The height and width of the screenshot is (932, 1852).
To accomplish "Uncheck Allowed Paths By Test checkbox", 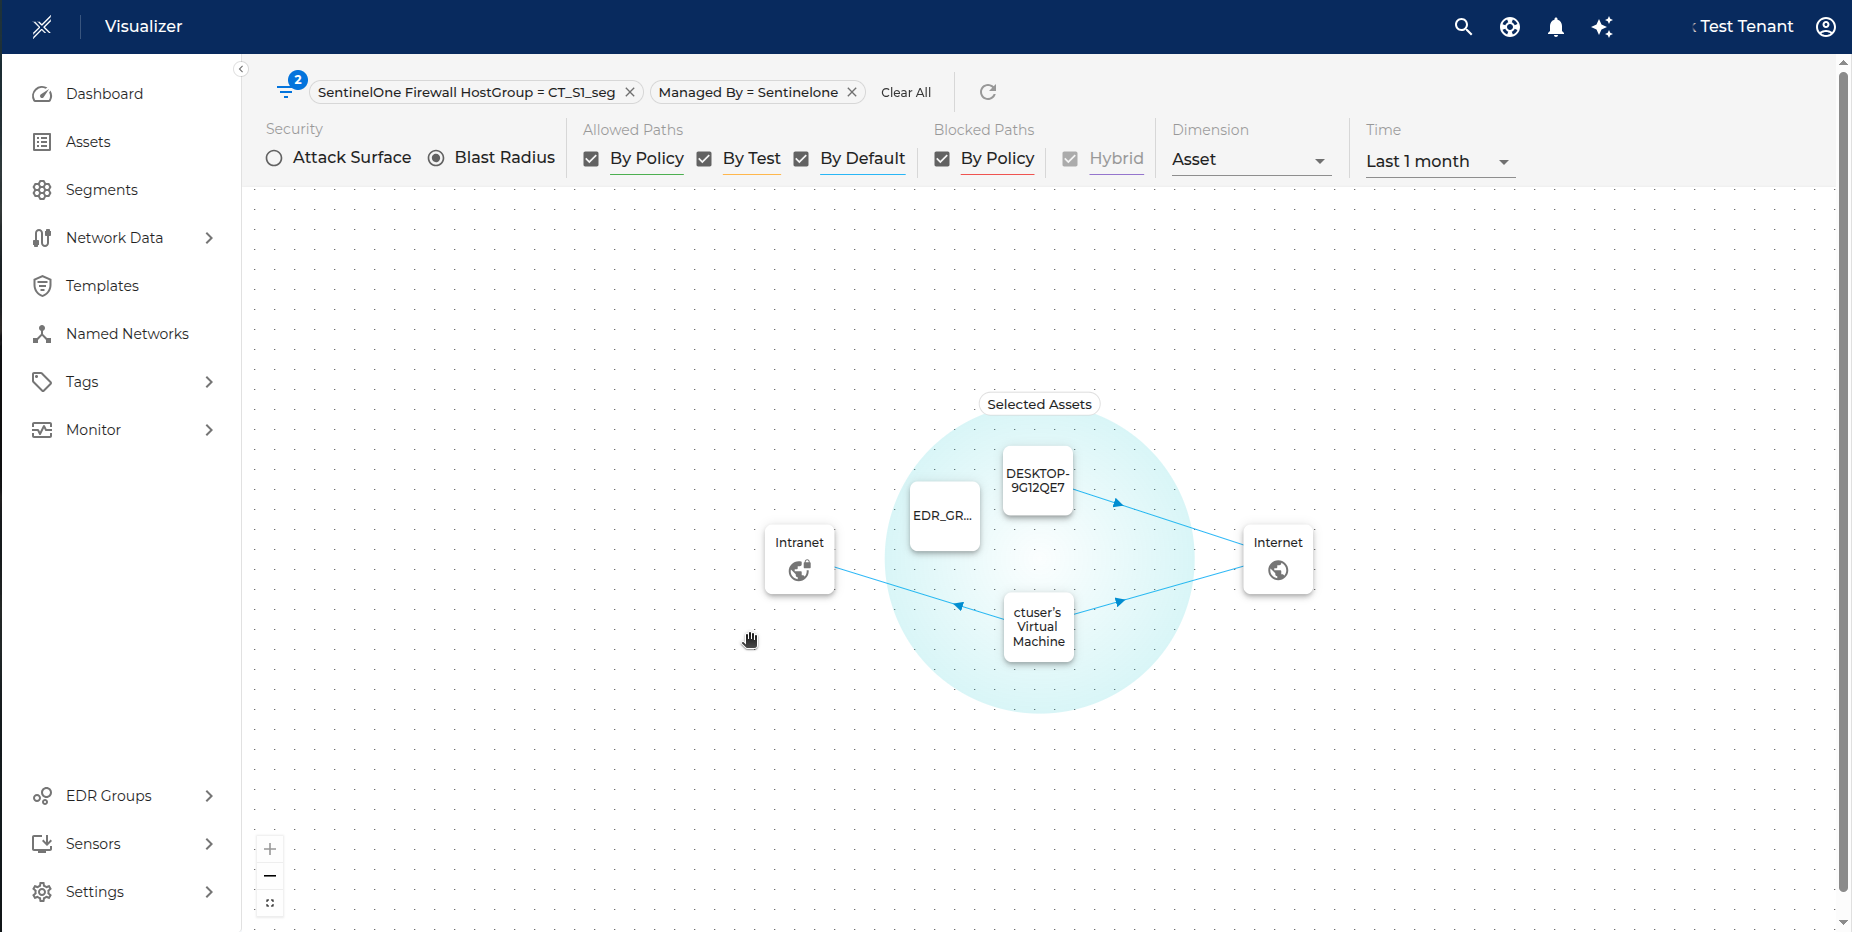I will pyautogui.click(x=704, y=159).
